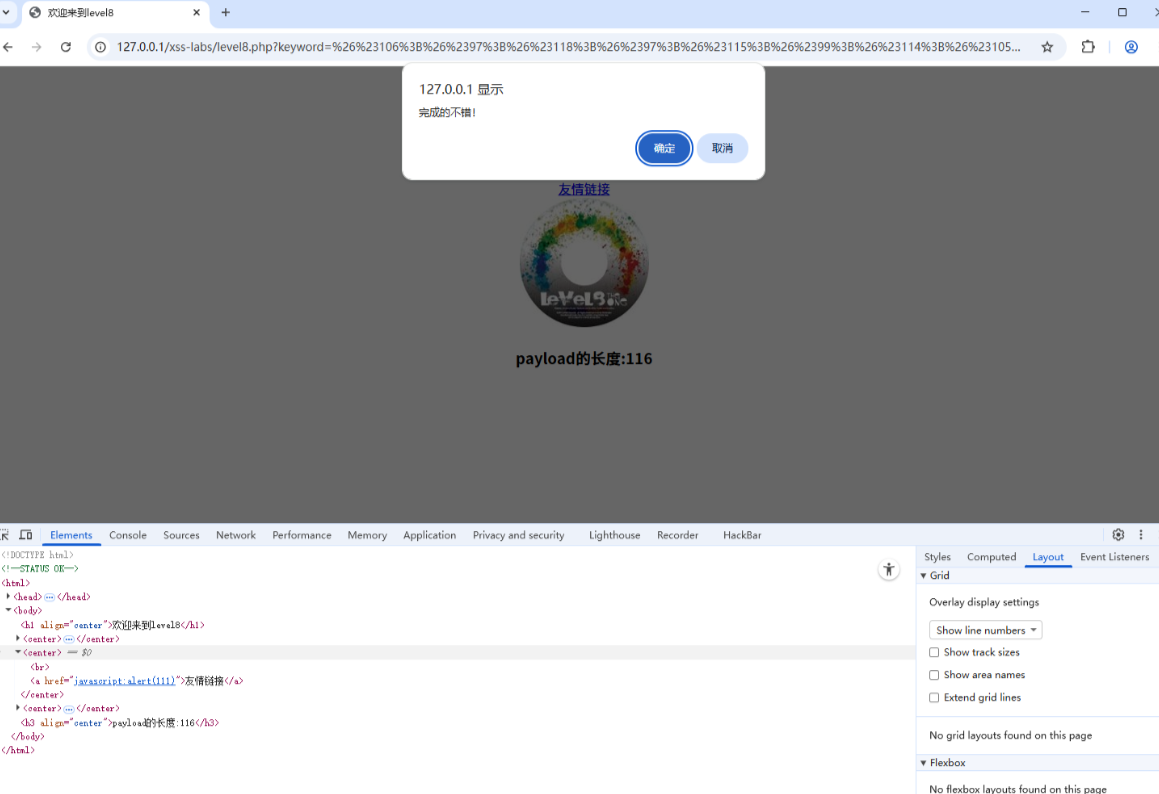
Task: Open the Recorder tab
Action: pos(677,535)
